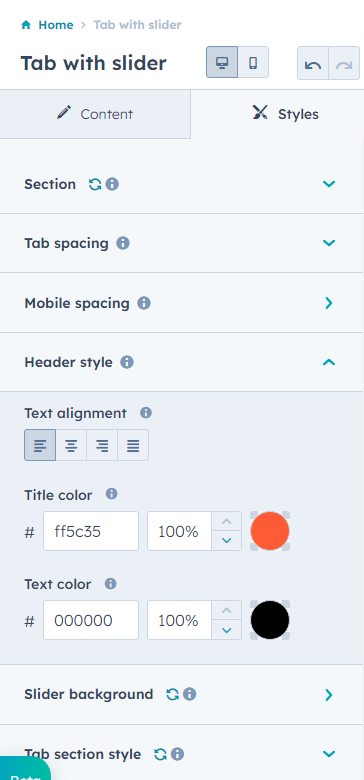
Task: Expand the Mobile spacing section
Action: click(329, 303)
